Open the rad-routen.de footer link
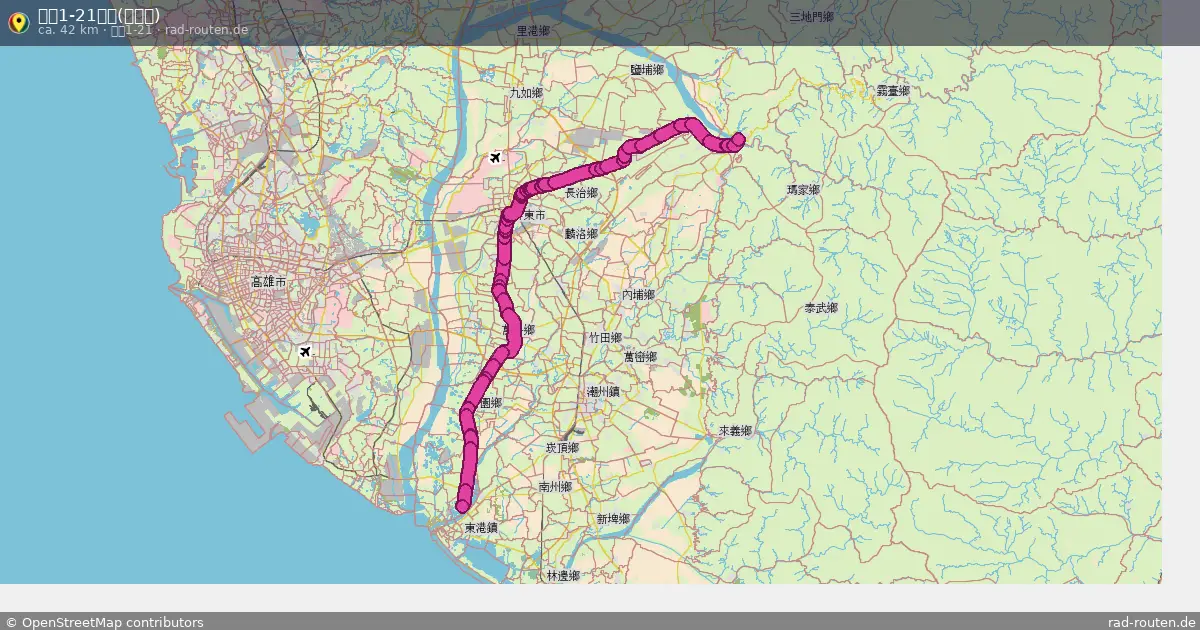The height and width of the screenshot is (630, 1200). tap(1151, 622)
